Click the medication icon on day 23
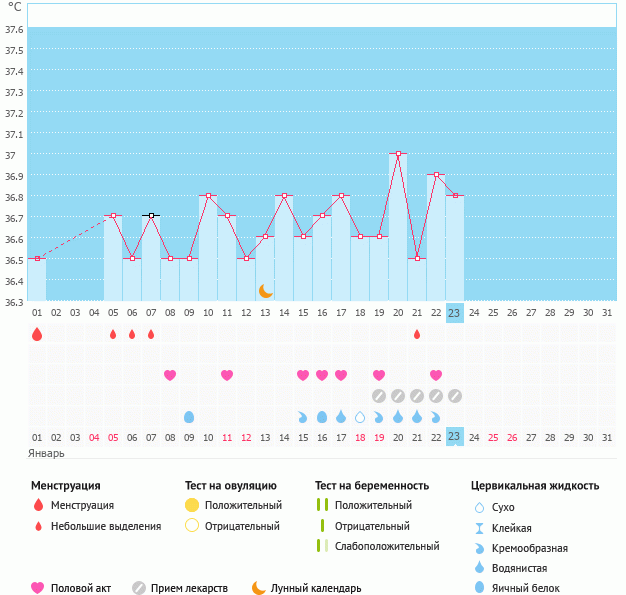The height and width of the screenshot is (595, 626). coord(455,396)
